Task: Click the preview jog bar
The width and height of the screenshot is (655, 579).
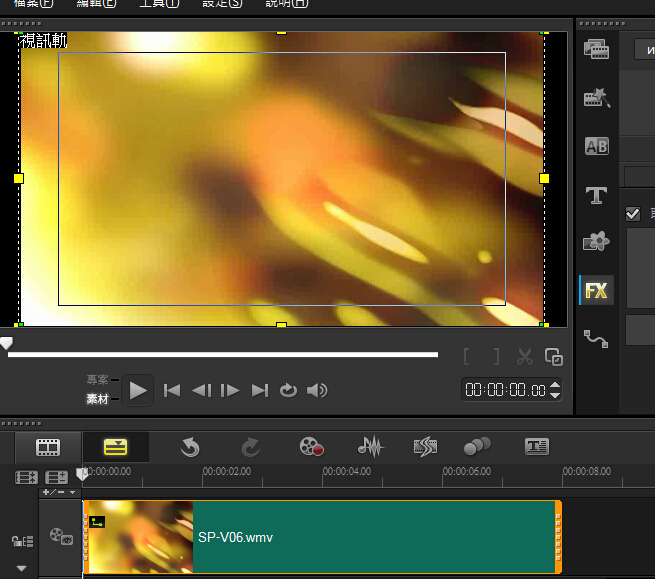Action: coord(223,355)
